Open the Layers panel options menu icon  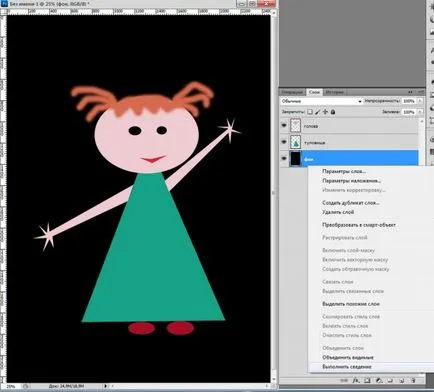tap(421, 92)
